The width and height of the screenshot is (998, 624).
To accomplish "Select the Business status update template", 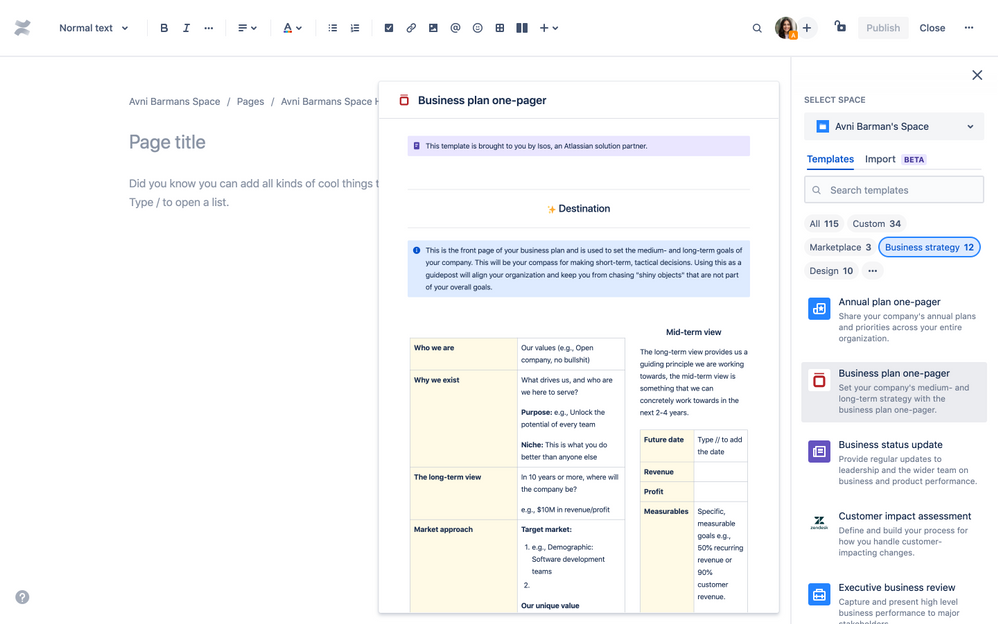I will tap(894, 463).
